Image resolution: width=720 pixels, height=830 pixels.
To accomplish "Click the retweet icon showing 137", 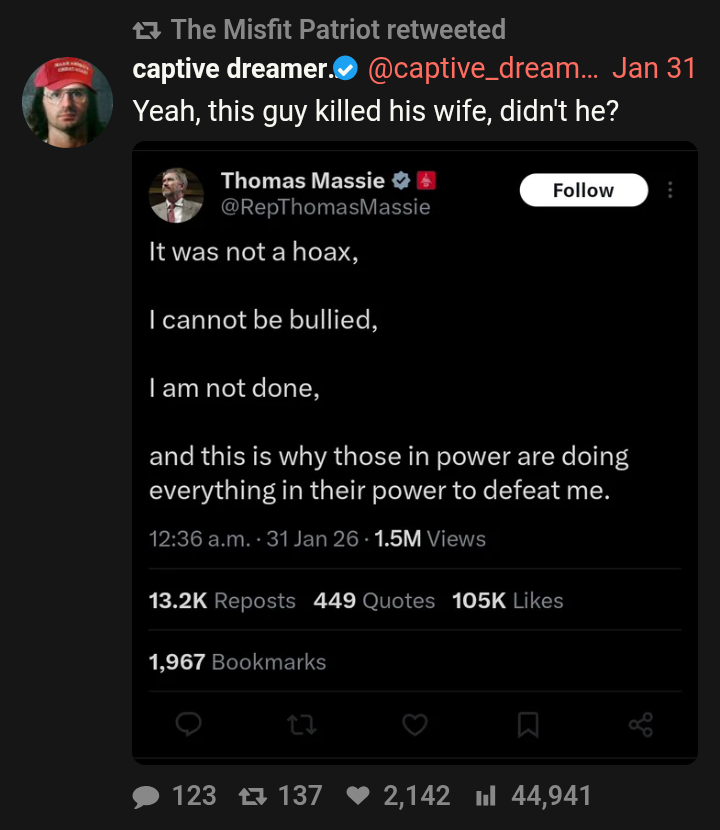I will (x=253, y=796).
